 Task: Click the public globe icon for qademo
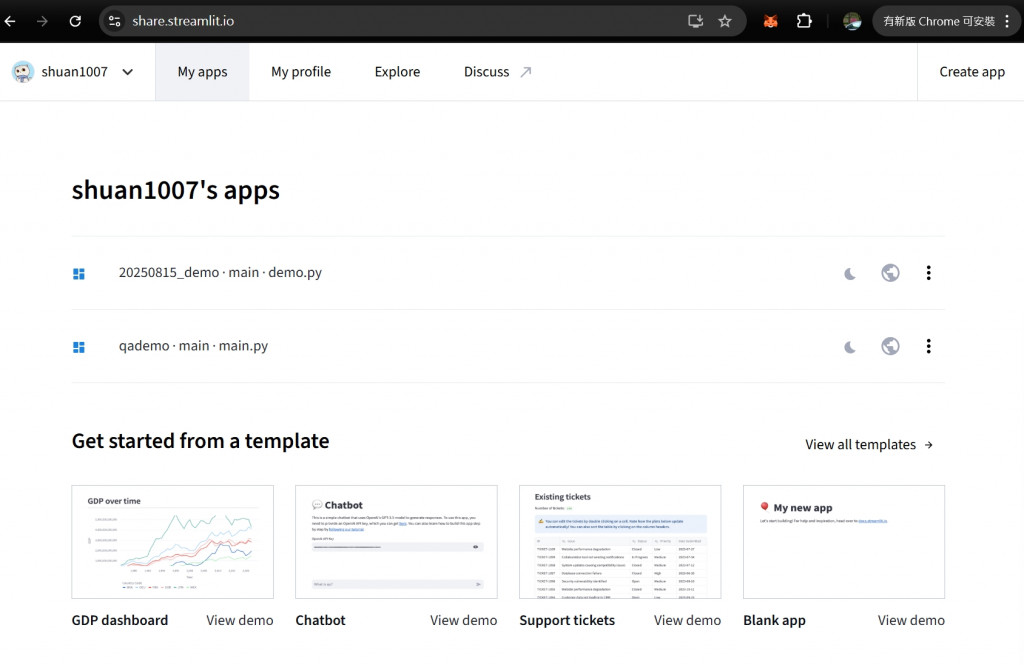(890, 346)
